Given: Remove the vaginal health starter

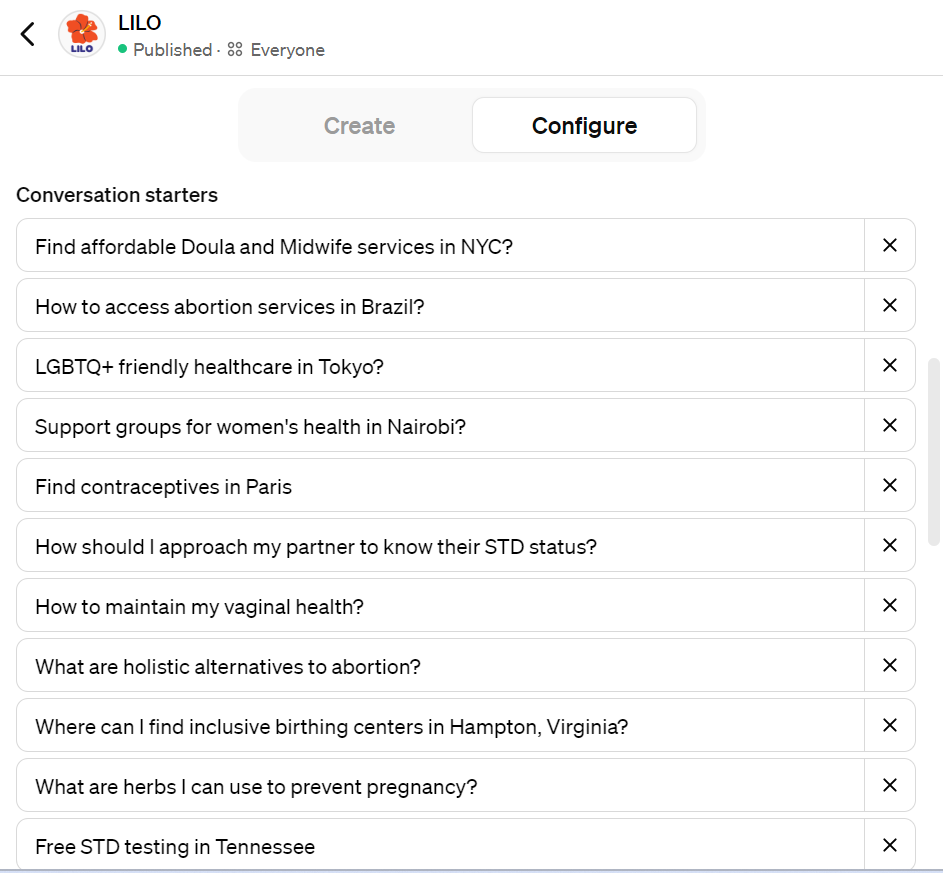Looking at the screenshot, I should (x=889, y=605).
